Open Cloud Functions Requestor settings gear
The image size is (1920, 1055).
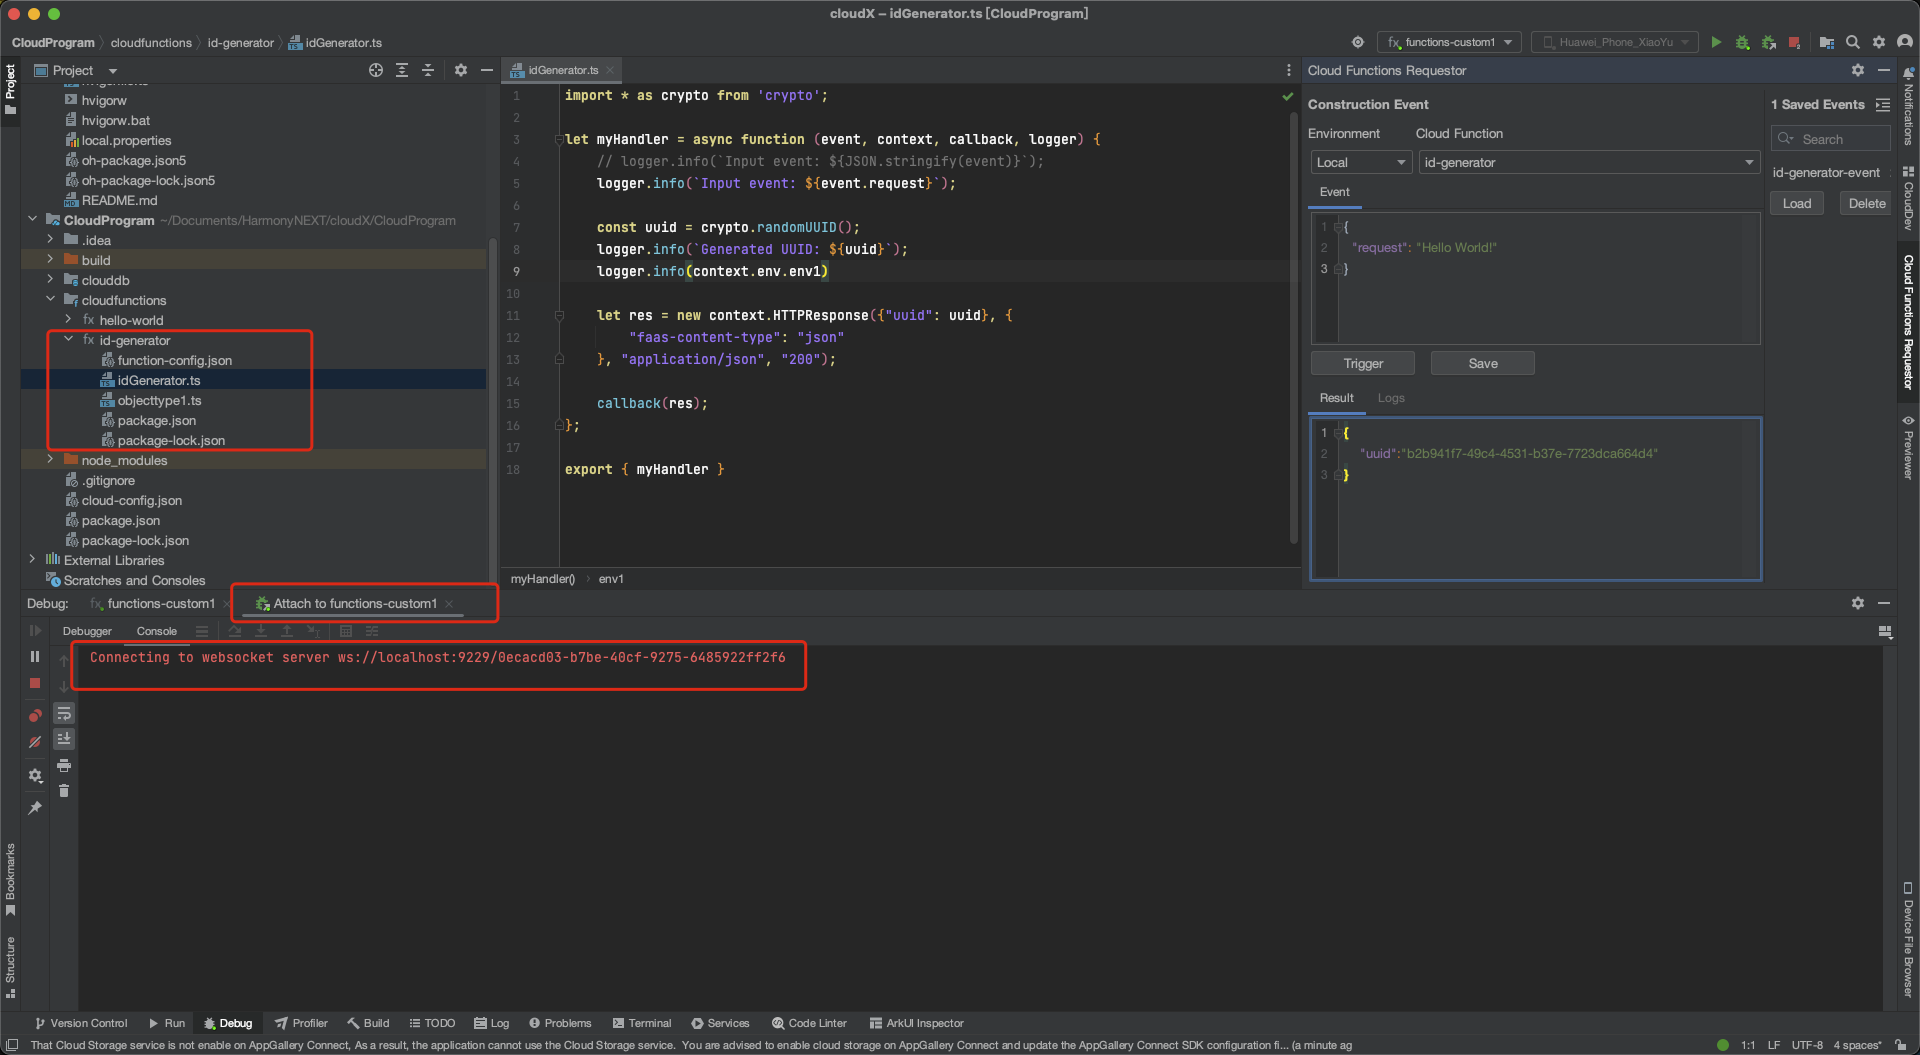click(1857, 70)
